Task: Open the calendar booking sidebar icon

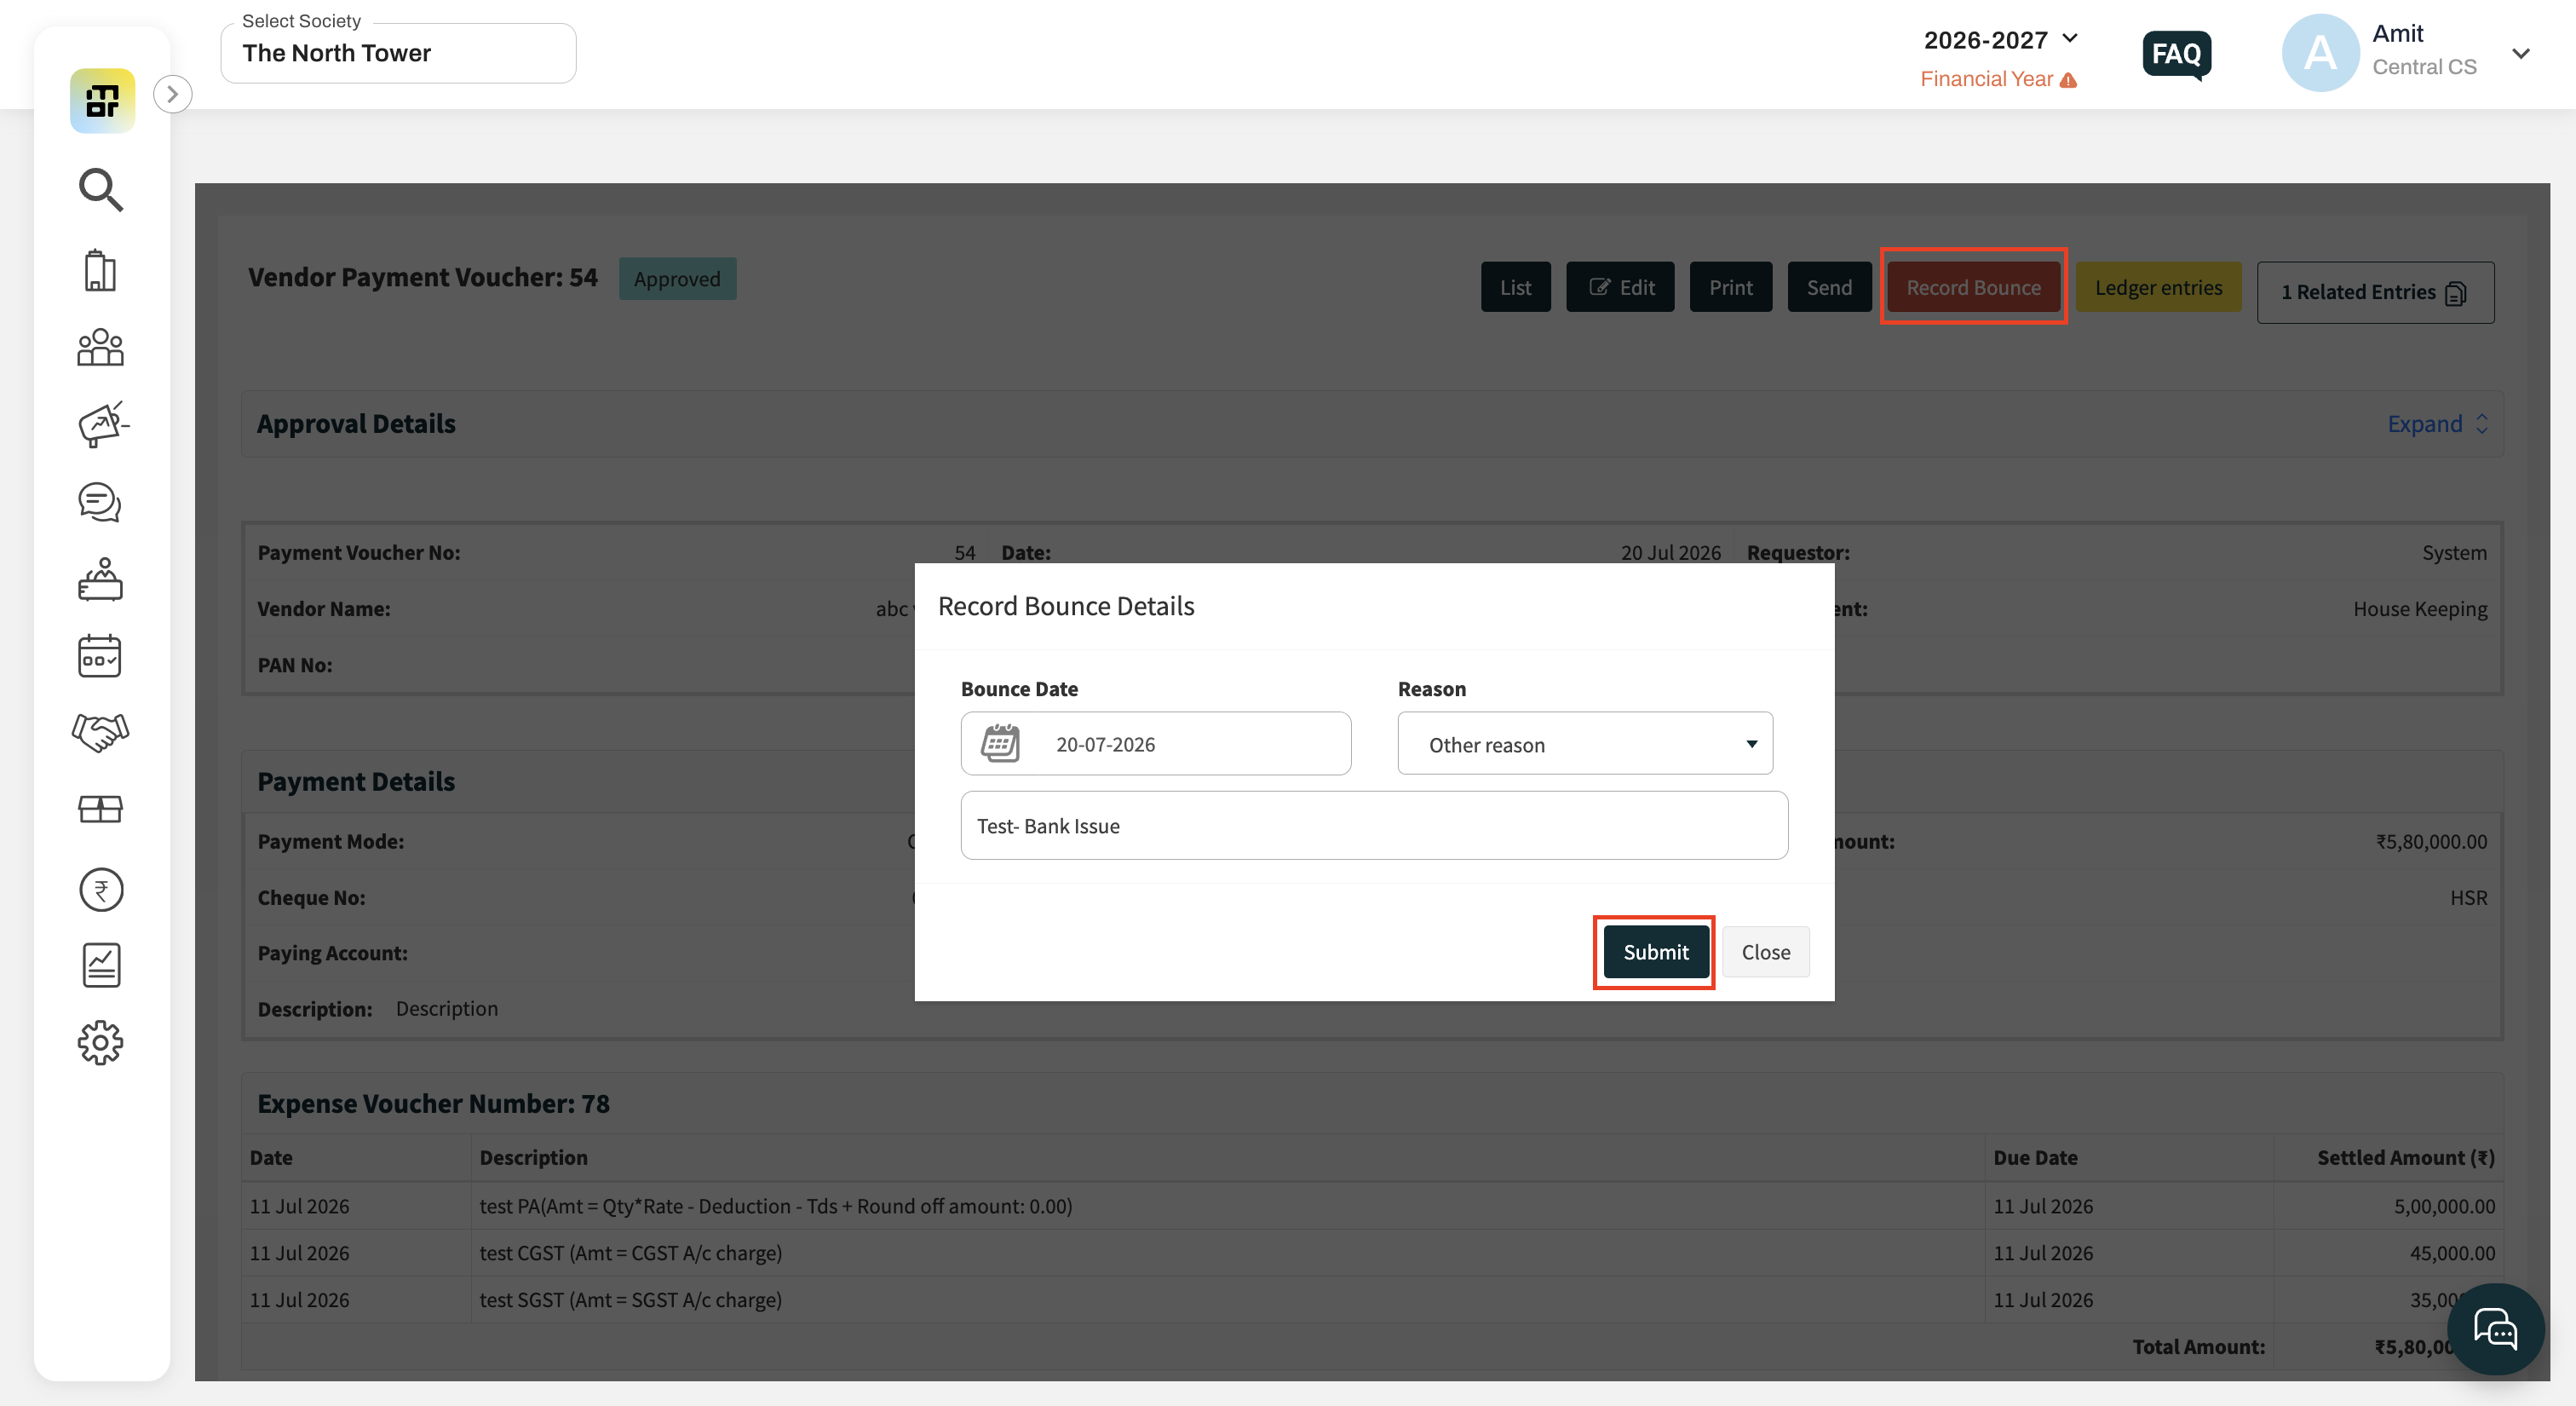Action: tap(100, 656)
